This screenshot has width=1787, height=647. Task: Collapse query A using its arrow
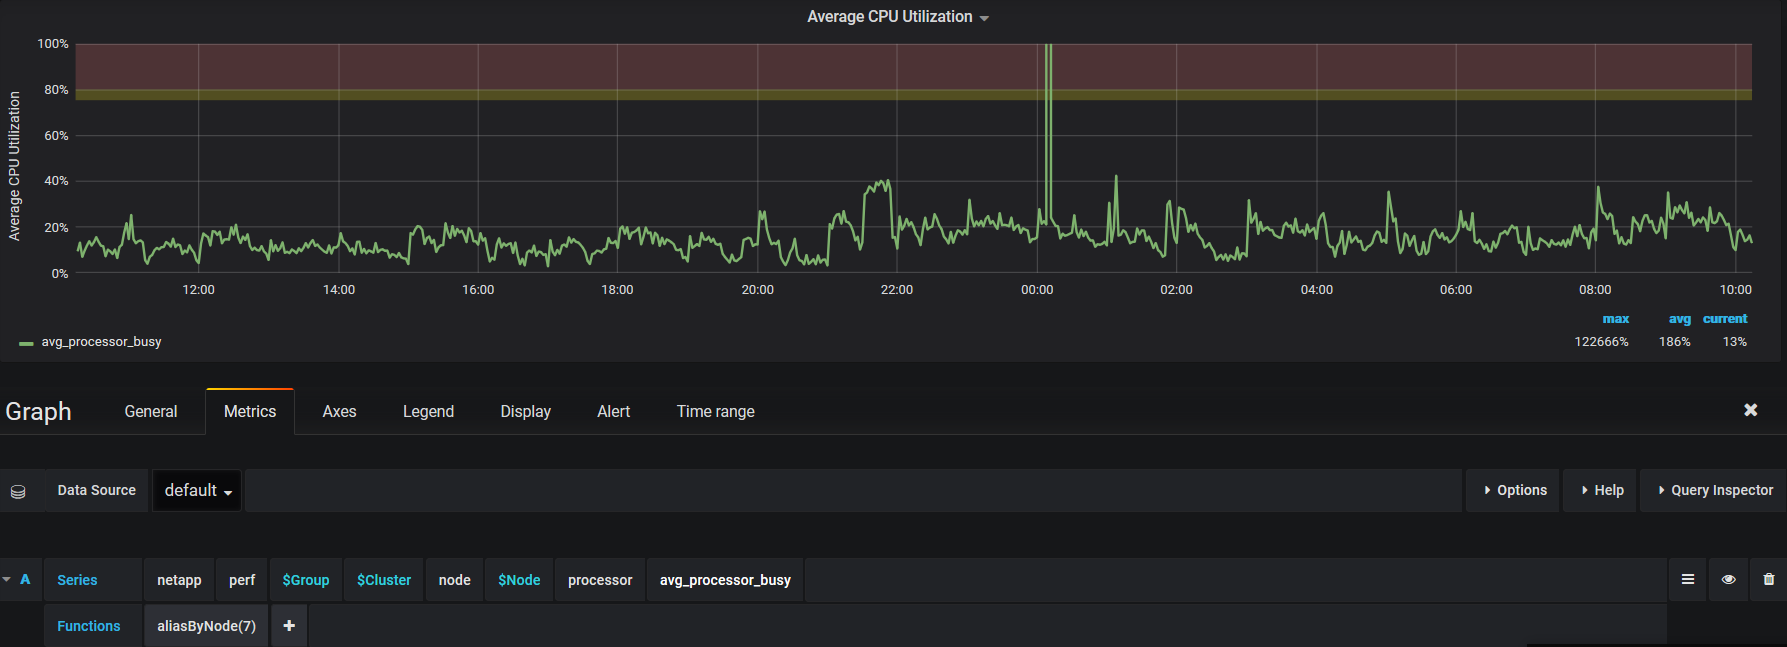[x=7, y=580]
